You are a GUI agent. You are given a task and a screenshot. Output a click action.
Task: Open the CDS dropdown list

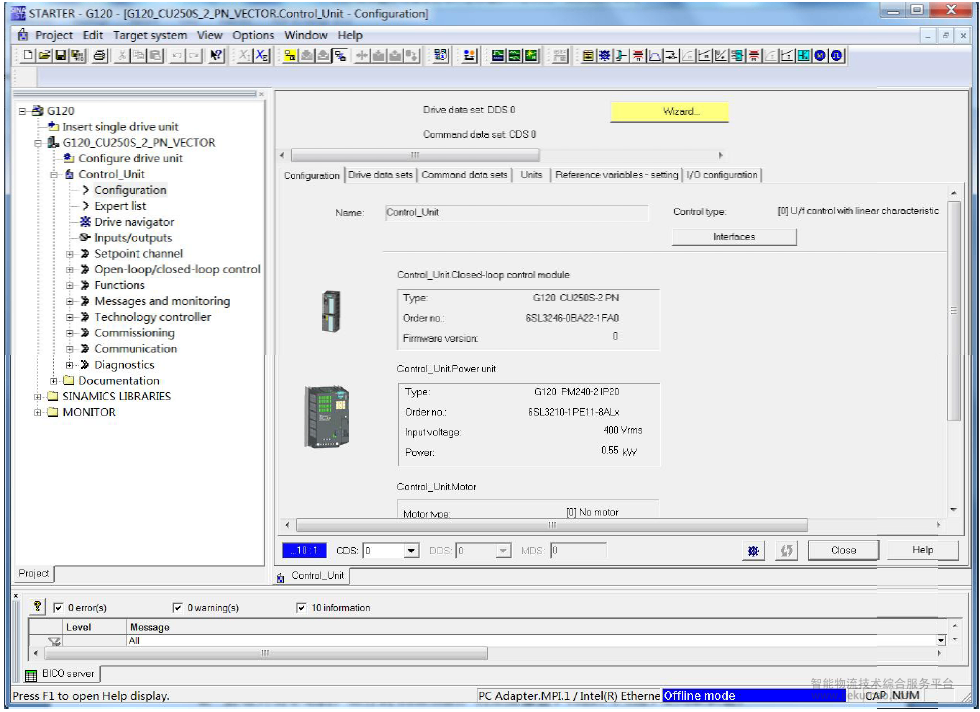click(411, 551)
